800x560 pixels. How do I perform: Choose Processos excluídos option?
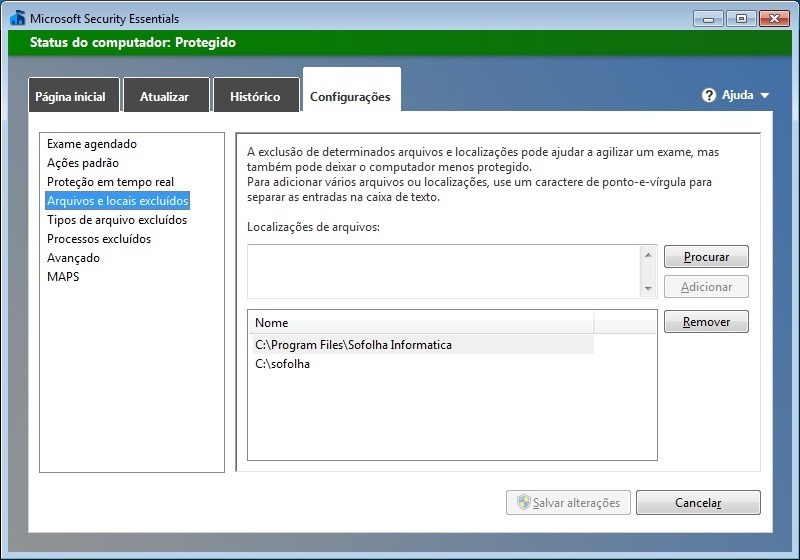pos(99,238)
